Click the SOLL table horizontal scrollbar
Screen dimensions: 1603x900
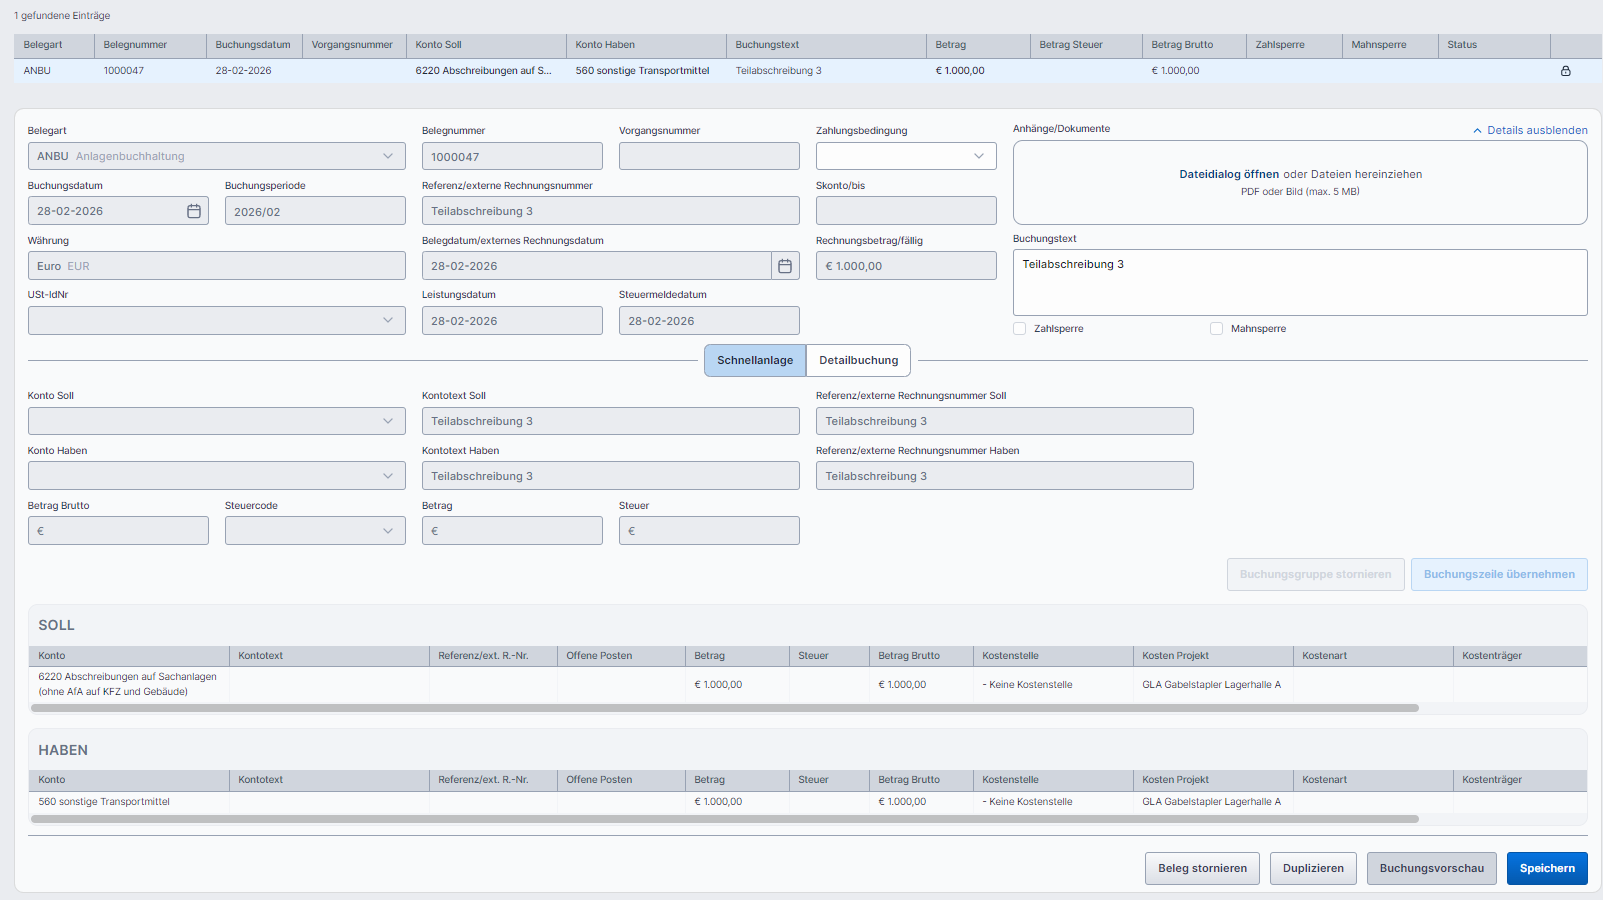click(x=724, y=708)
